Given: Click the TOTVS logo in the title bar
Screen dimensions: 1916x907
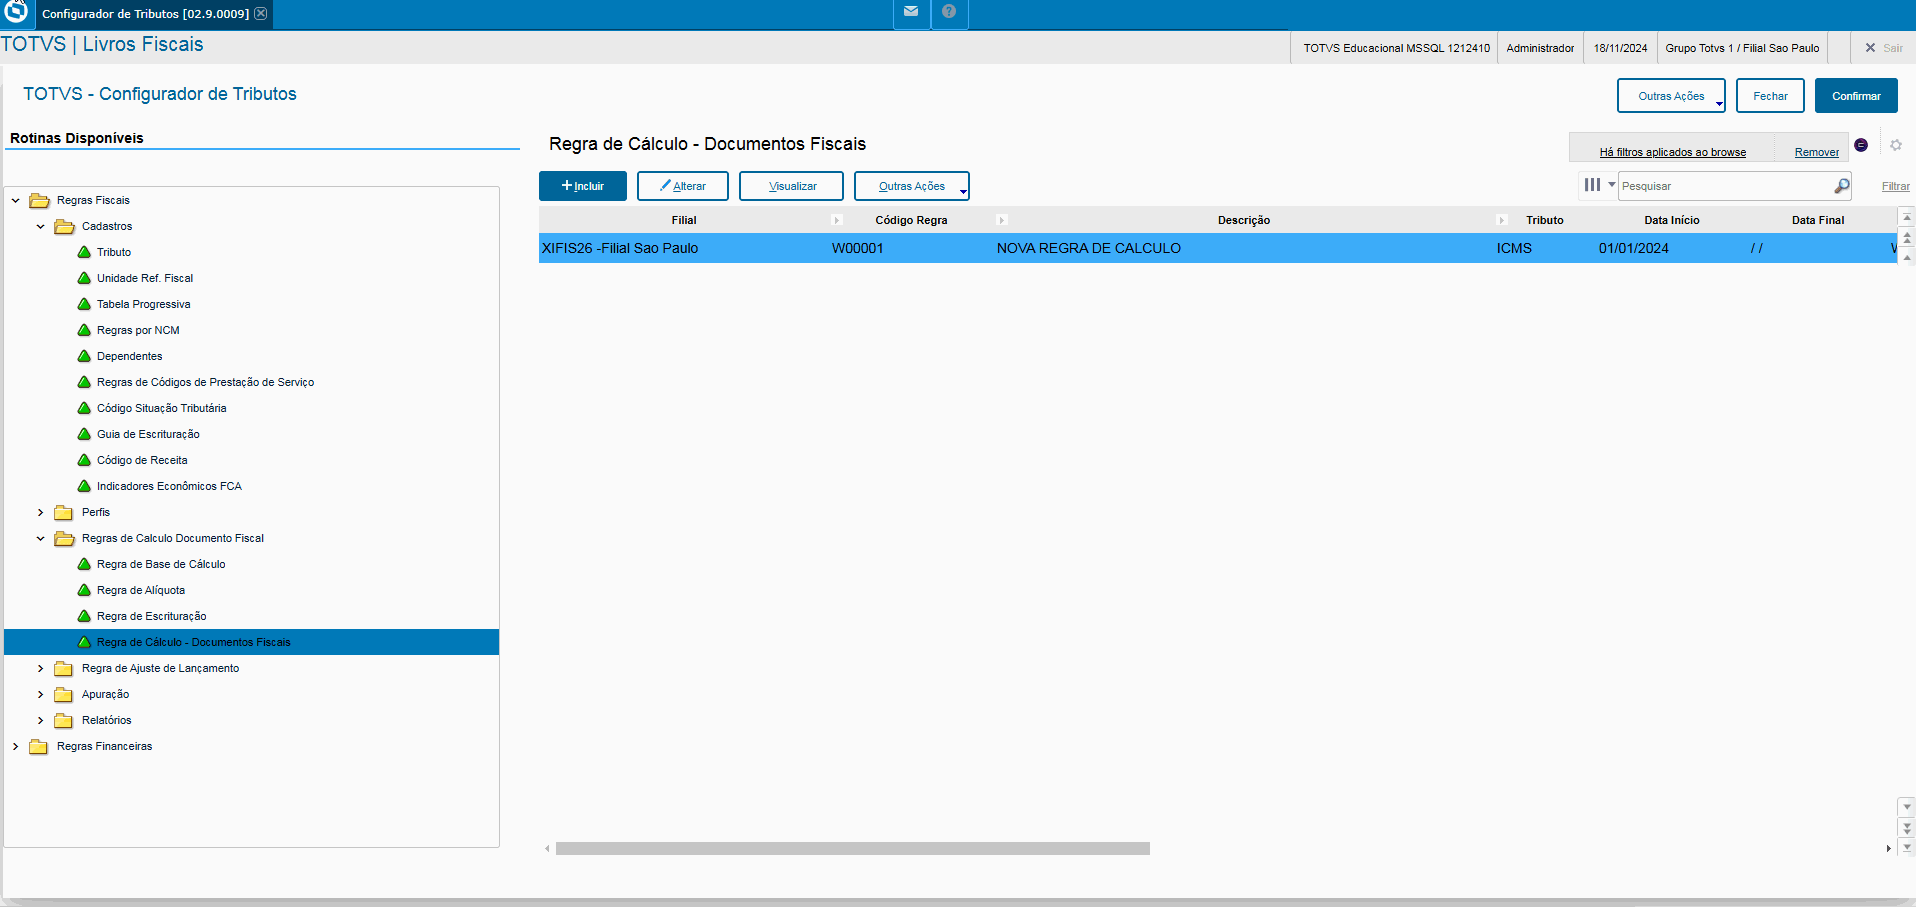Looking at the screenshot, I should (x=16, y=11).
